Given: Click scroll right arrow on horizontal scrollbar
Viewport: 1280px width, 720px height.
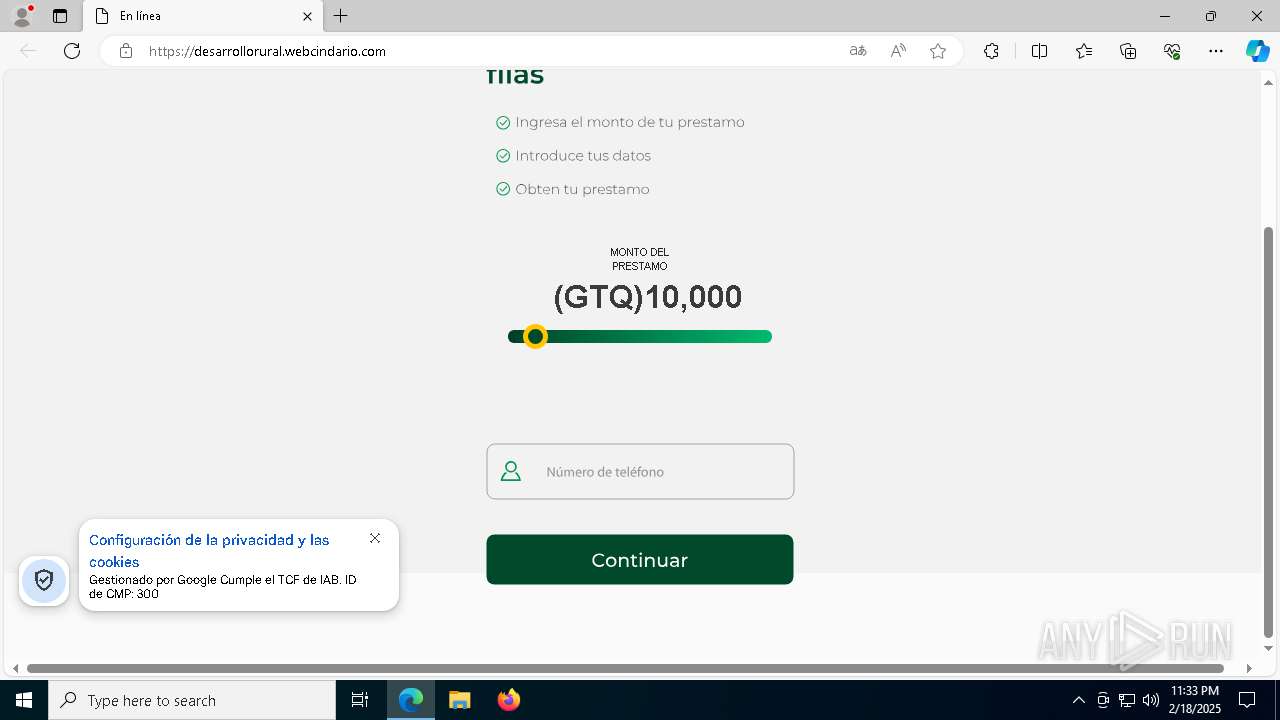Looking at the screenshot, I should (x=1249, y=668).
